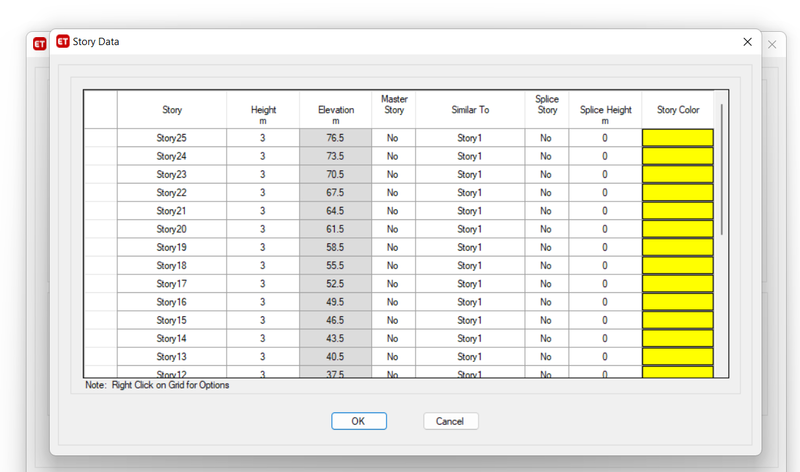Click the Elevation column header

[336, 110]
